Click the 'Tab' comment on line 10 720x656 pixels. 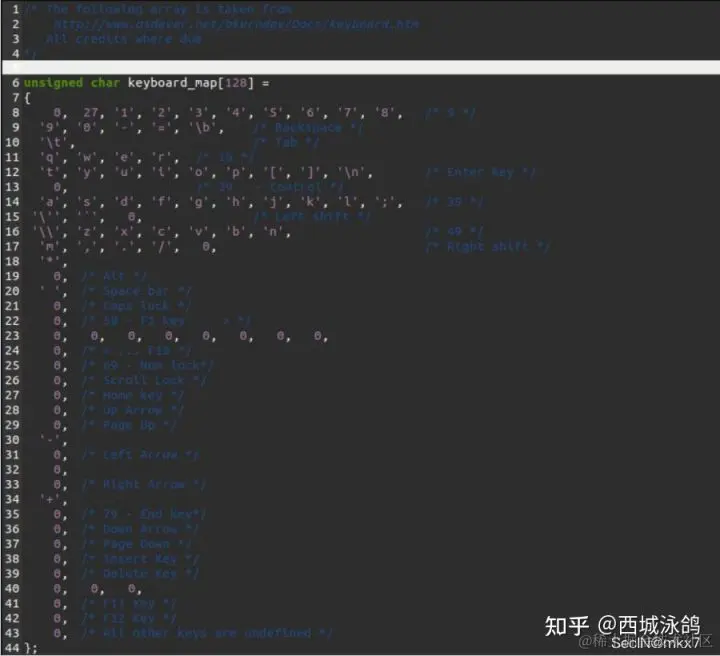coord(286,142)
